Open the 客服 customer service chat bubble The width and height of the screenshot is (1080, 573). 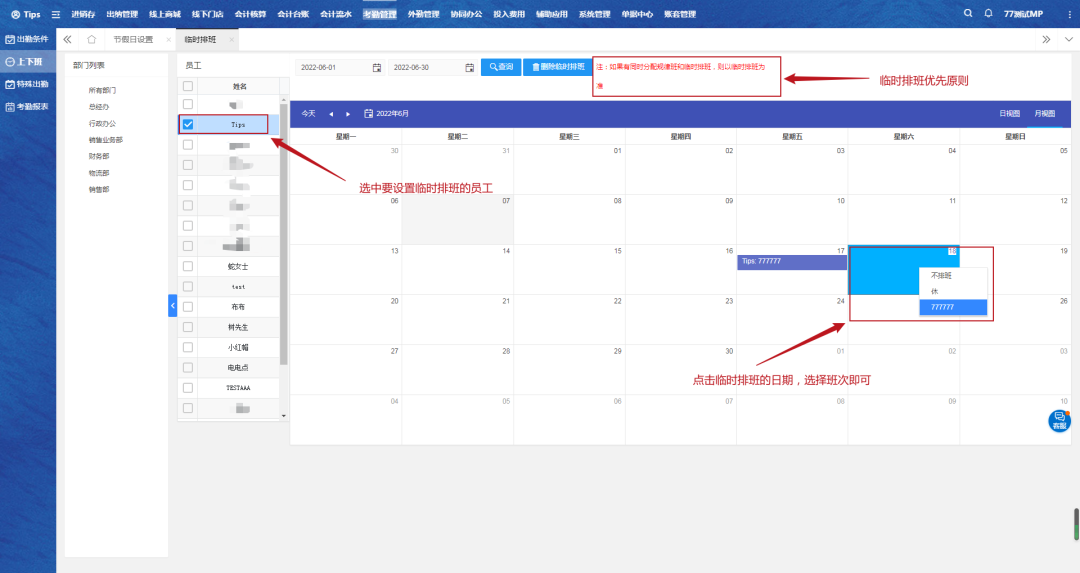pyautogui.click(x=1059, y=421)
